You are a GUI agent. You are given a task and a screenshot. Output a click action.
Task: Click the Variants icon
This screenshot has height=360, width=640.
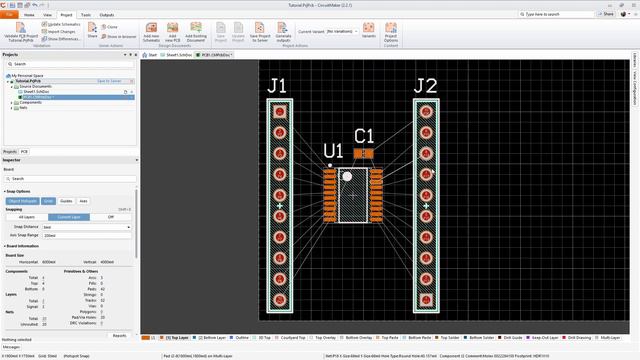(x=369, y=28)
